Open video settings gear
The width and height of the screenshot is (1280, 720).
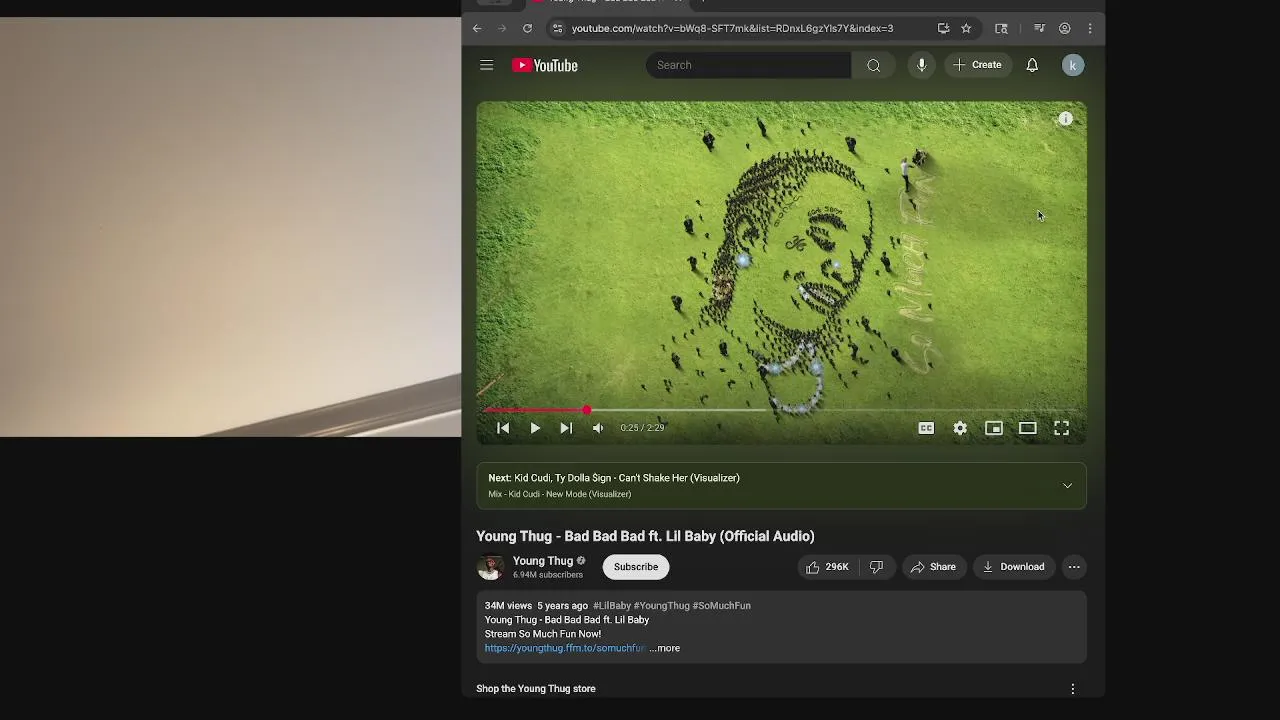960,428
